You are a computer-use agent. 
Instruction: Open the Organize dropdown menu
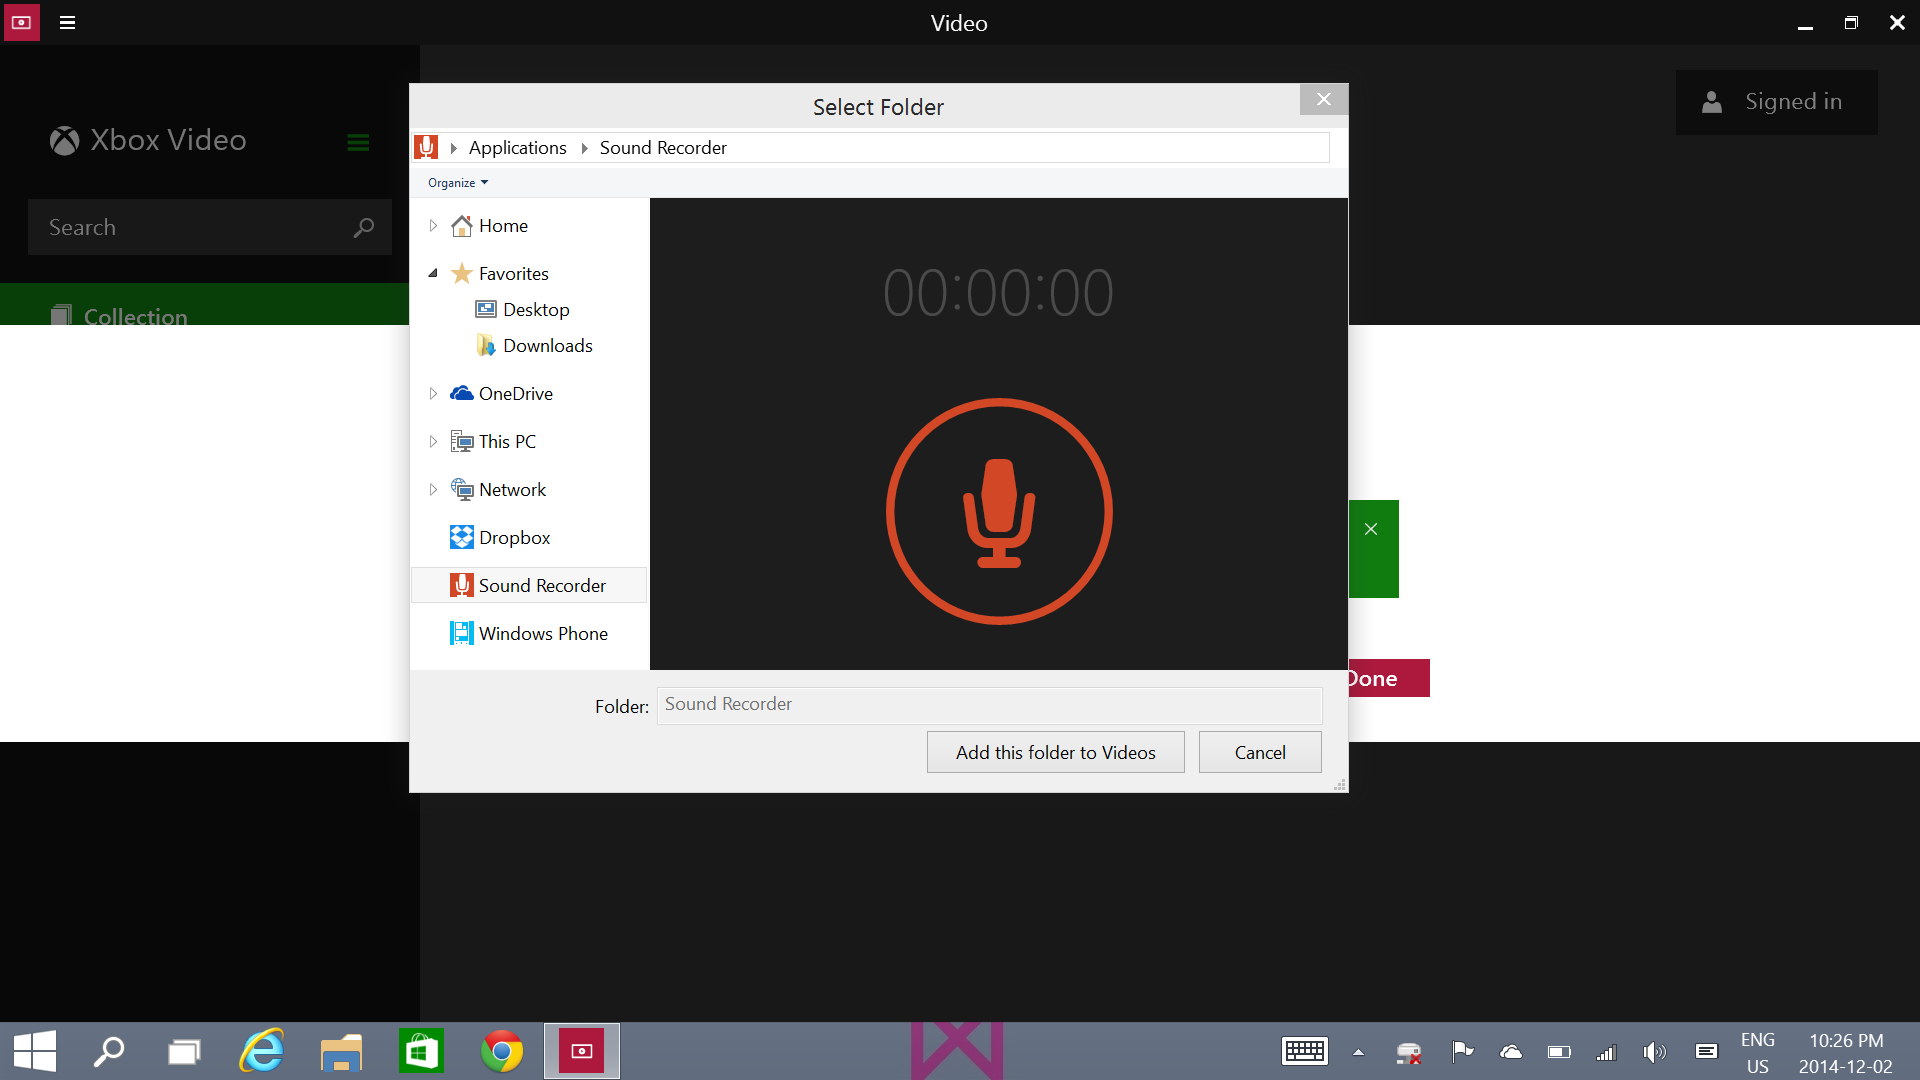tap(457, 183)
